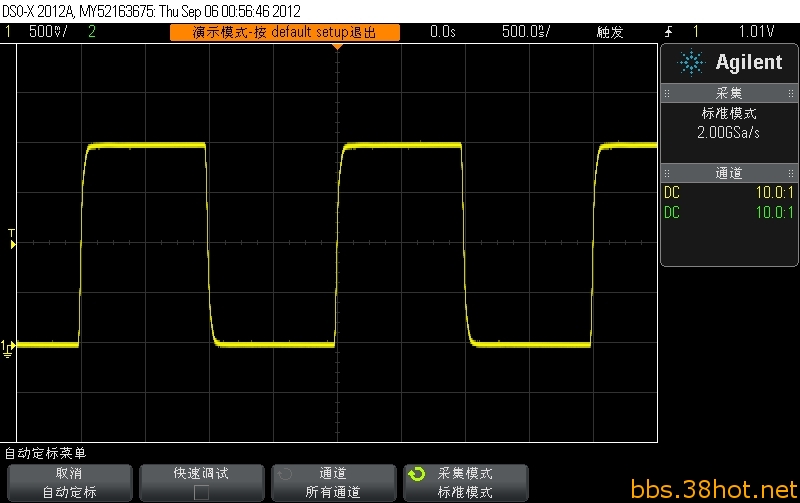Click the 取消 自动定标 softkey
Screen dimensions: 800x503
[69, 483]
